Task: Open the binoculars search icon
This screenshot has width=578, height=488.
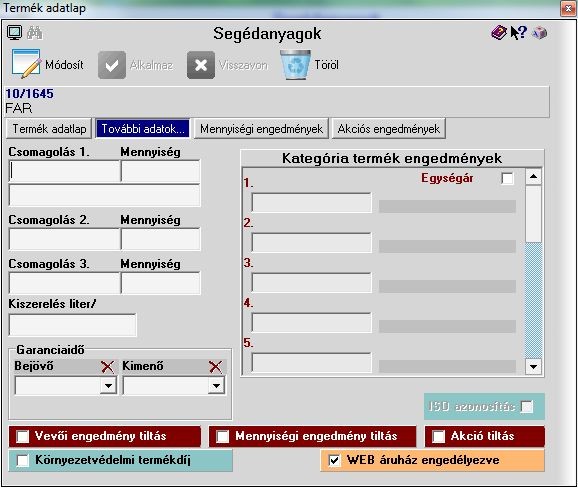Action: [x=35, y=33]
